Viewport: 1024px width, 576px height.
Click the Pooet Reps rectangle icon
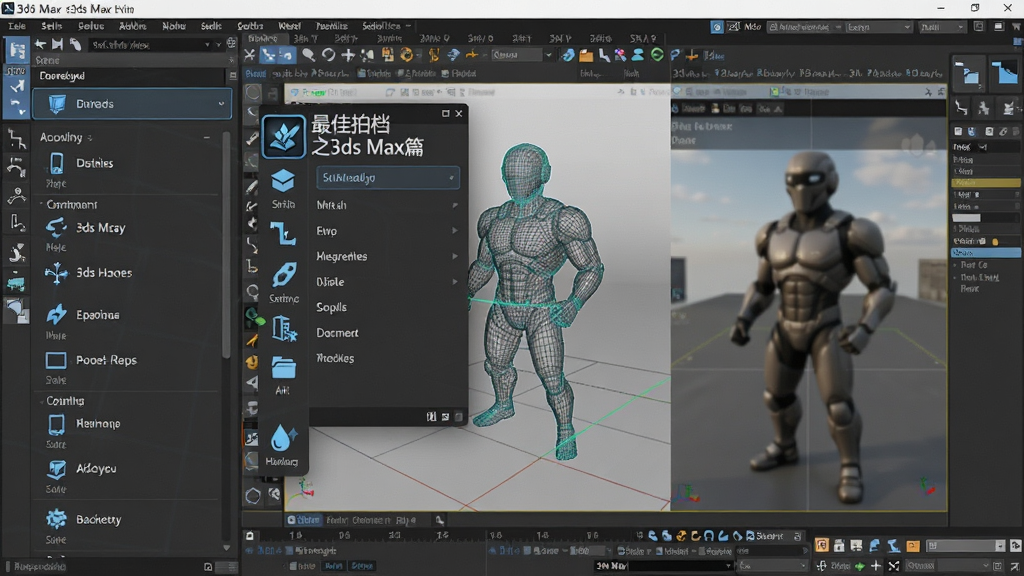[56, 360]
